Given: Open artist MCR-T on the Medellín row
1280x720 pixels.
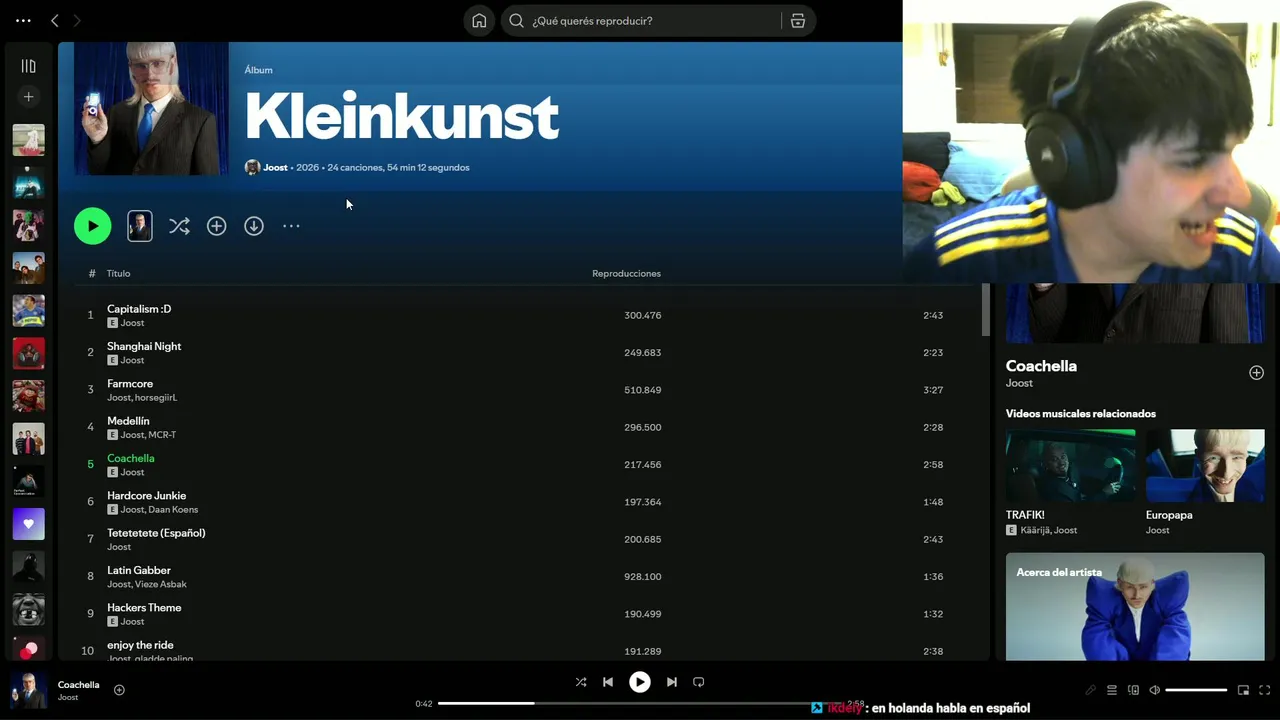Looking at the screenshot, I should point(162,435).
